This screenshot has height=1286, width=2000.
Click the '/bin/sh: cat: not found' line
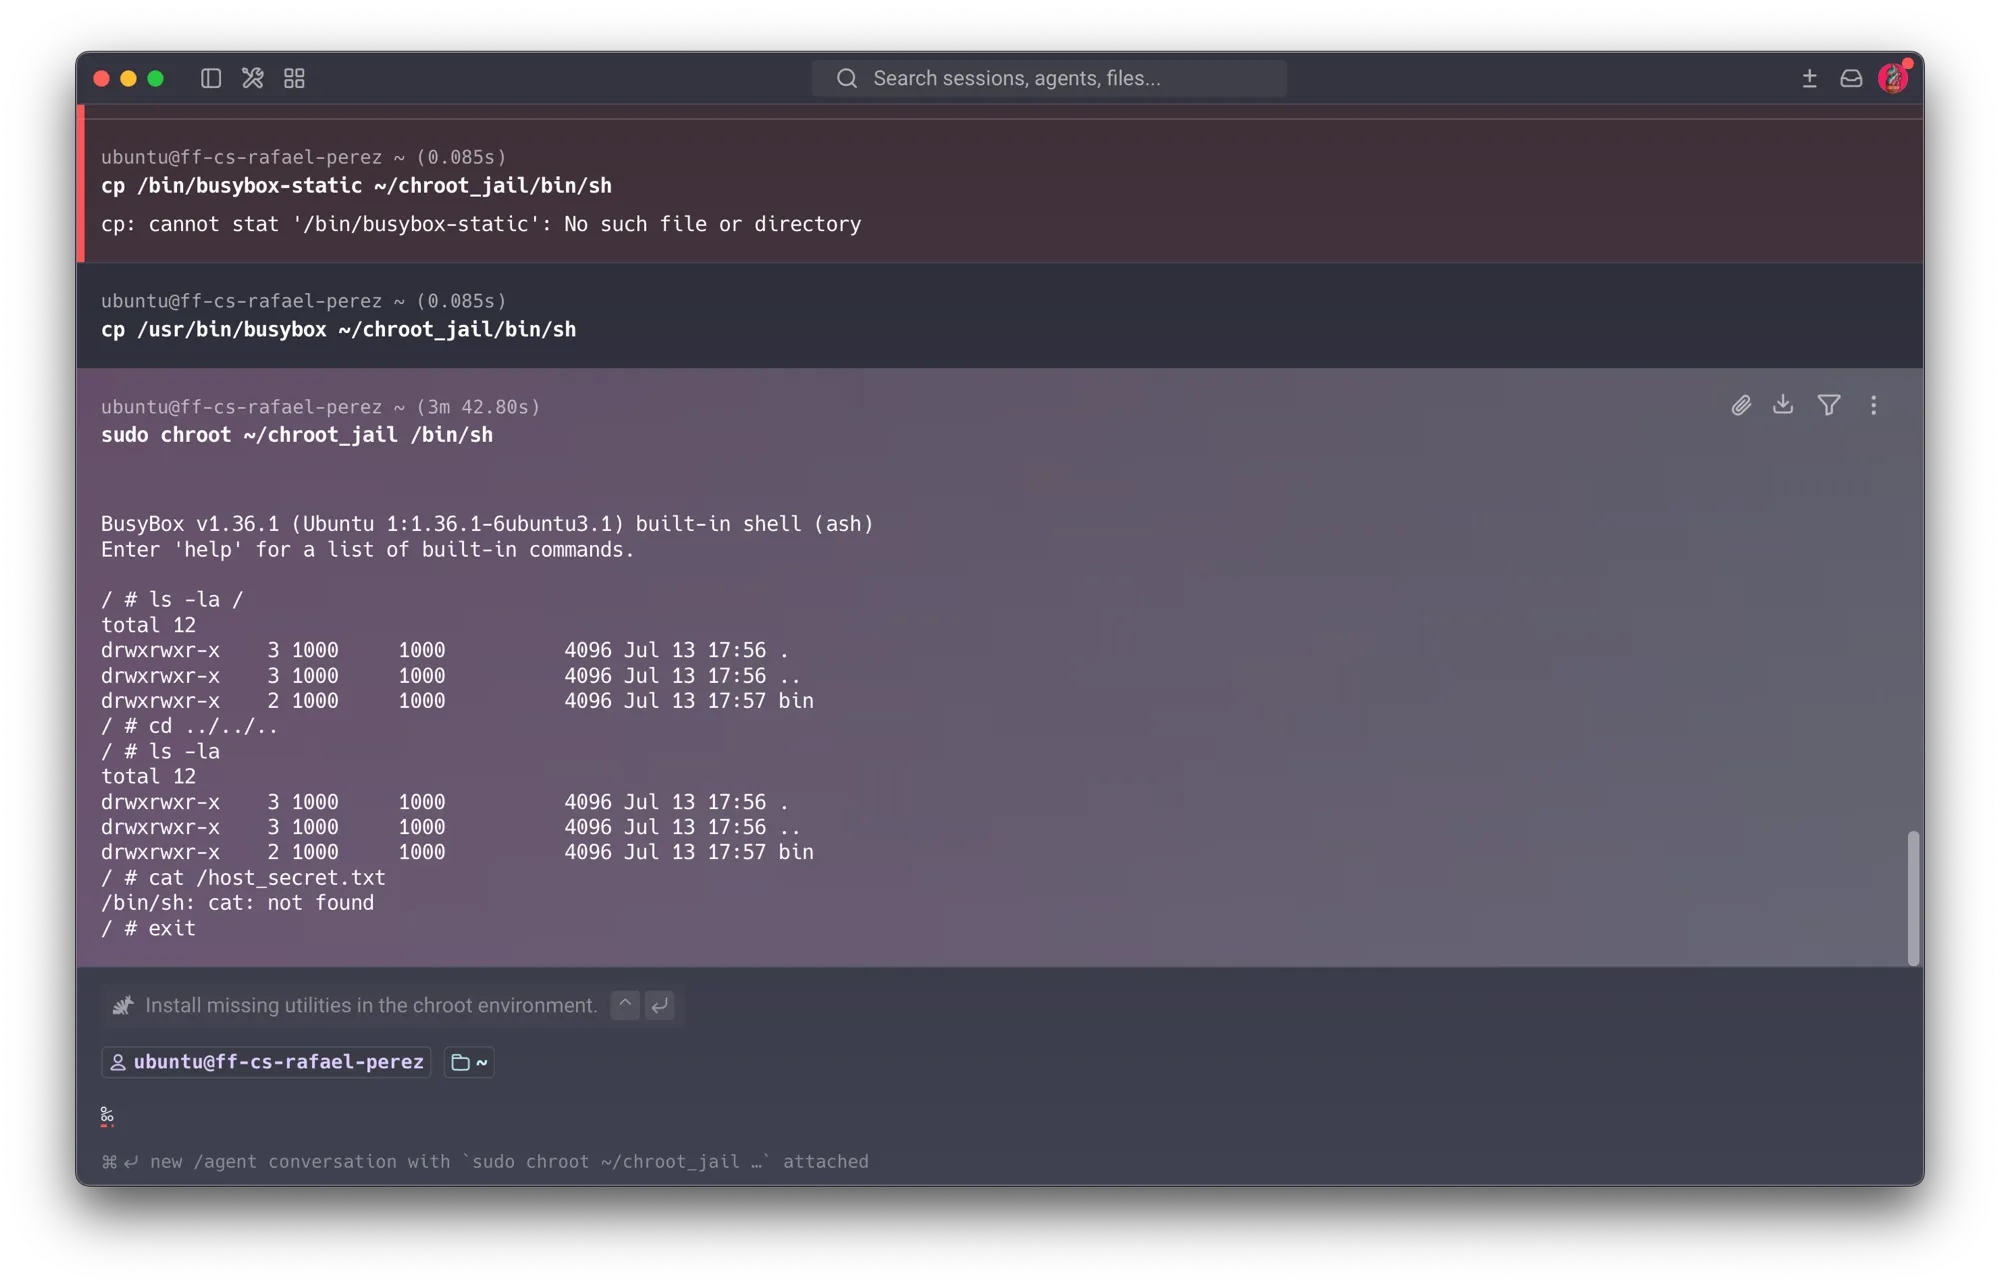[237, 903]
